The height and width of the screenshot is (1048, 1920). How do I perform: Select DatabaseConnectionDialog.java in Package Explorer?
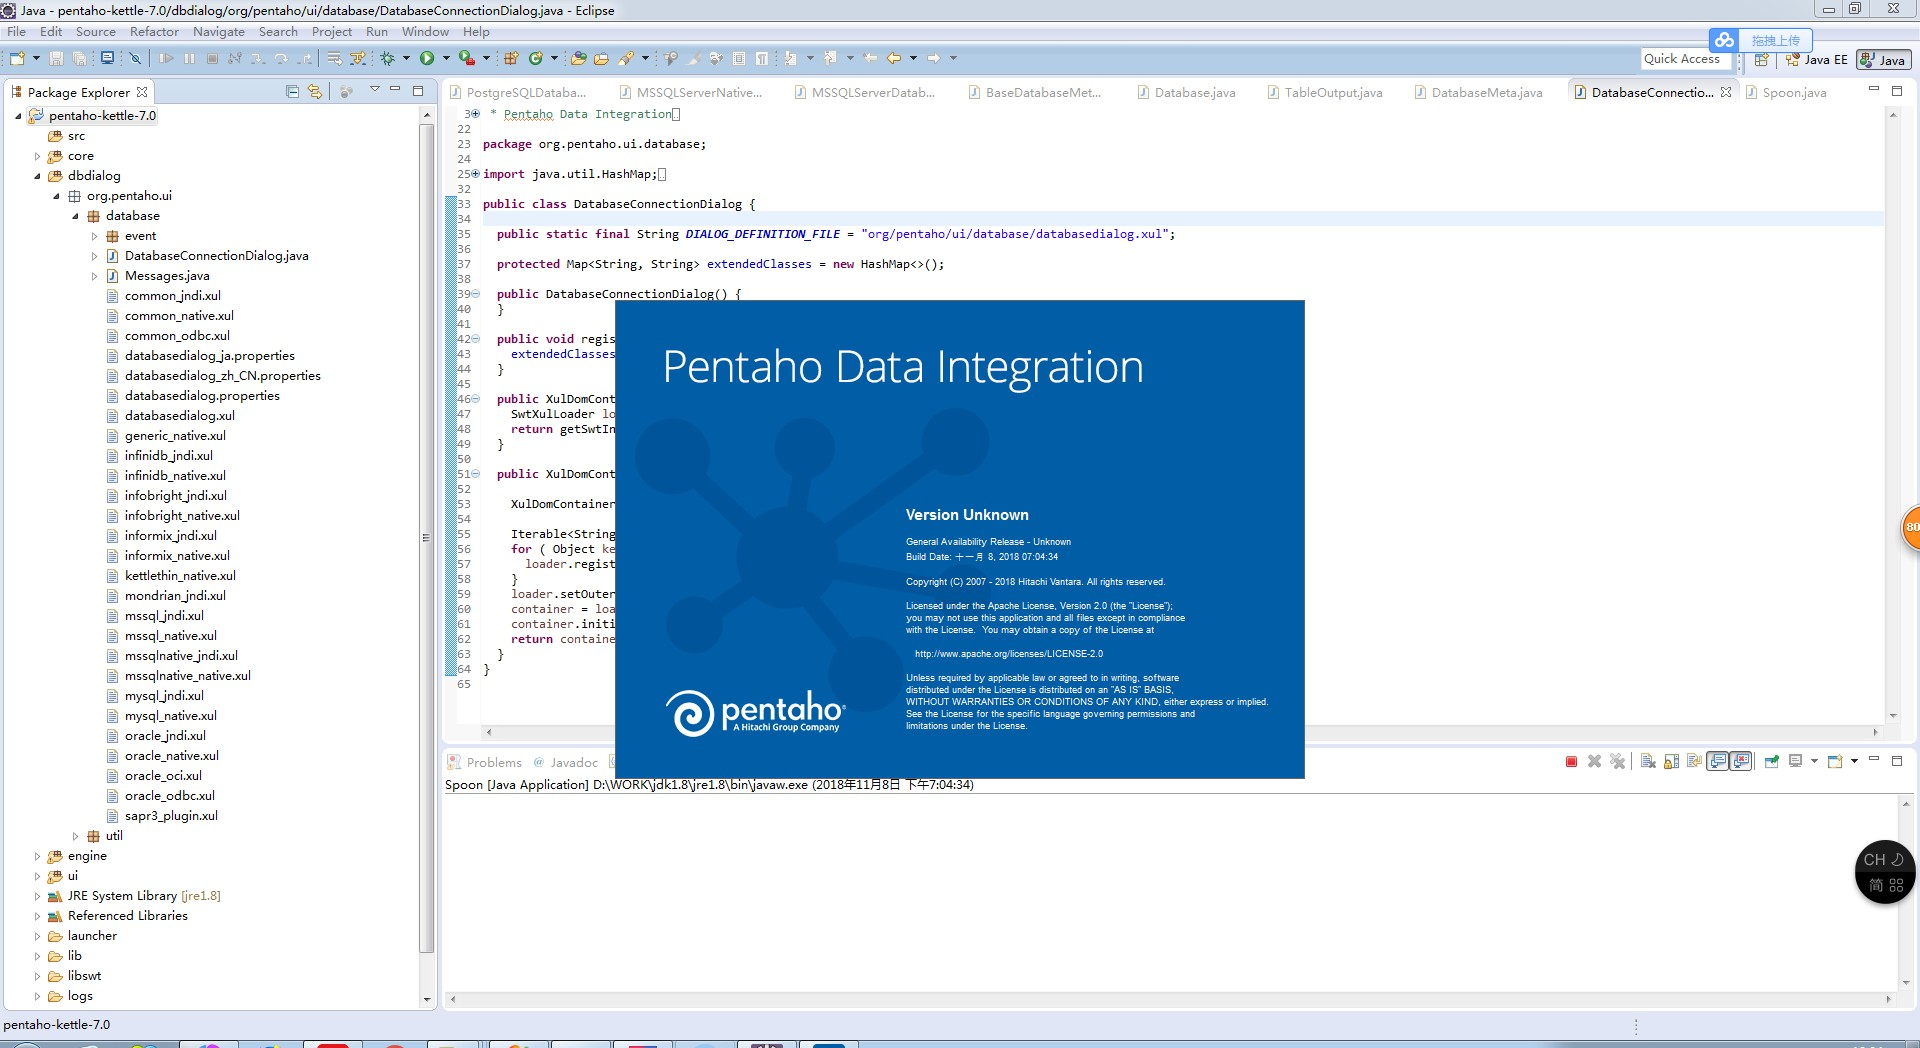(x=216, y=256)
